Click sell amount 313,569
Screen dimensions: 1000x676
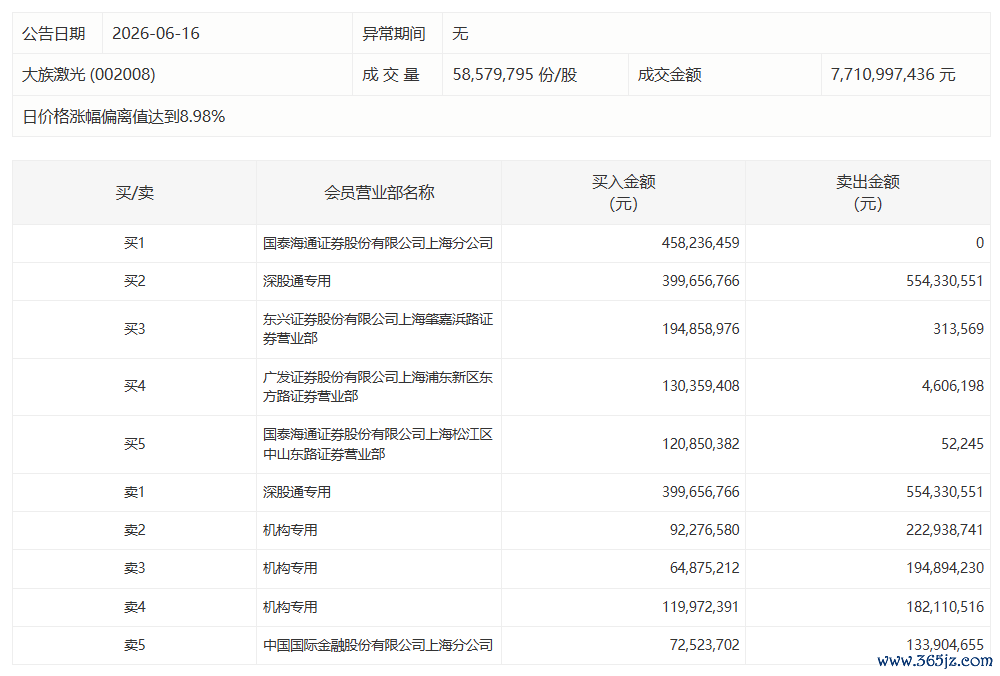tap(958, 329)
